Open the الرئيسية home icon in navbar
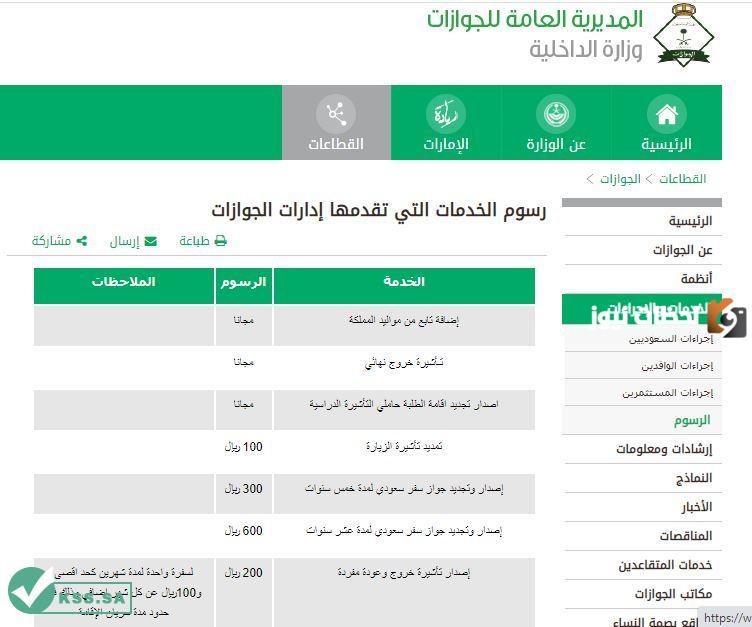Image resolution: width=752 pixels, height=627 pixels. (x=666, y=114)
